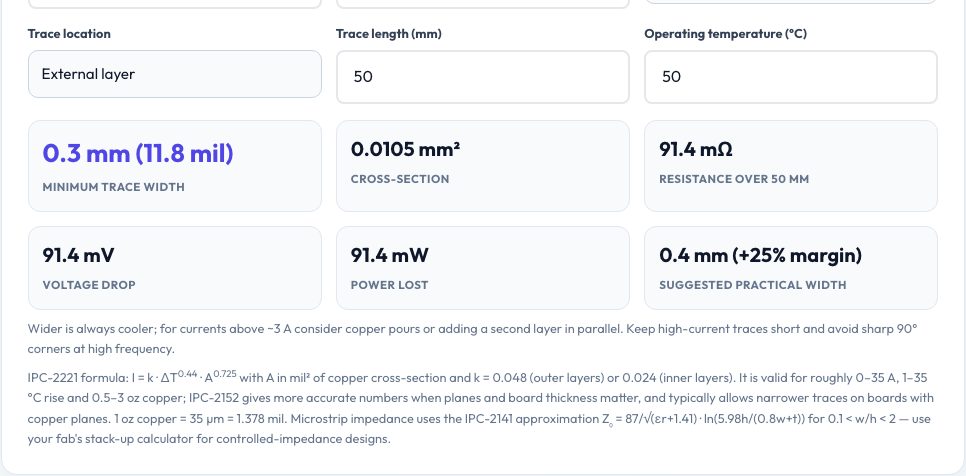Open the Trace location dropdown showing External layer
966x476 pixels.
174,74
